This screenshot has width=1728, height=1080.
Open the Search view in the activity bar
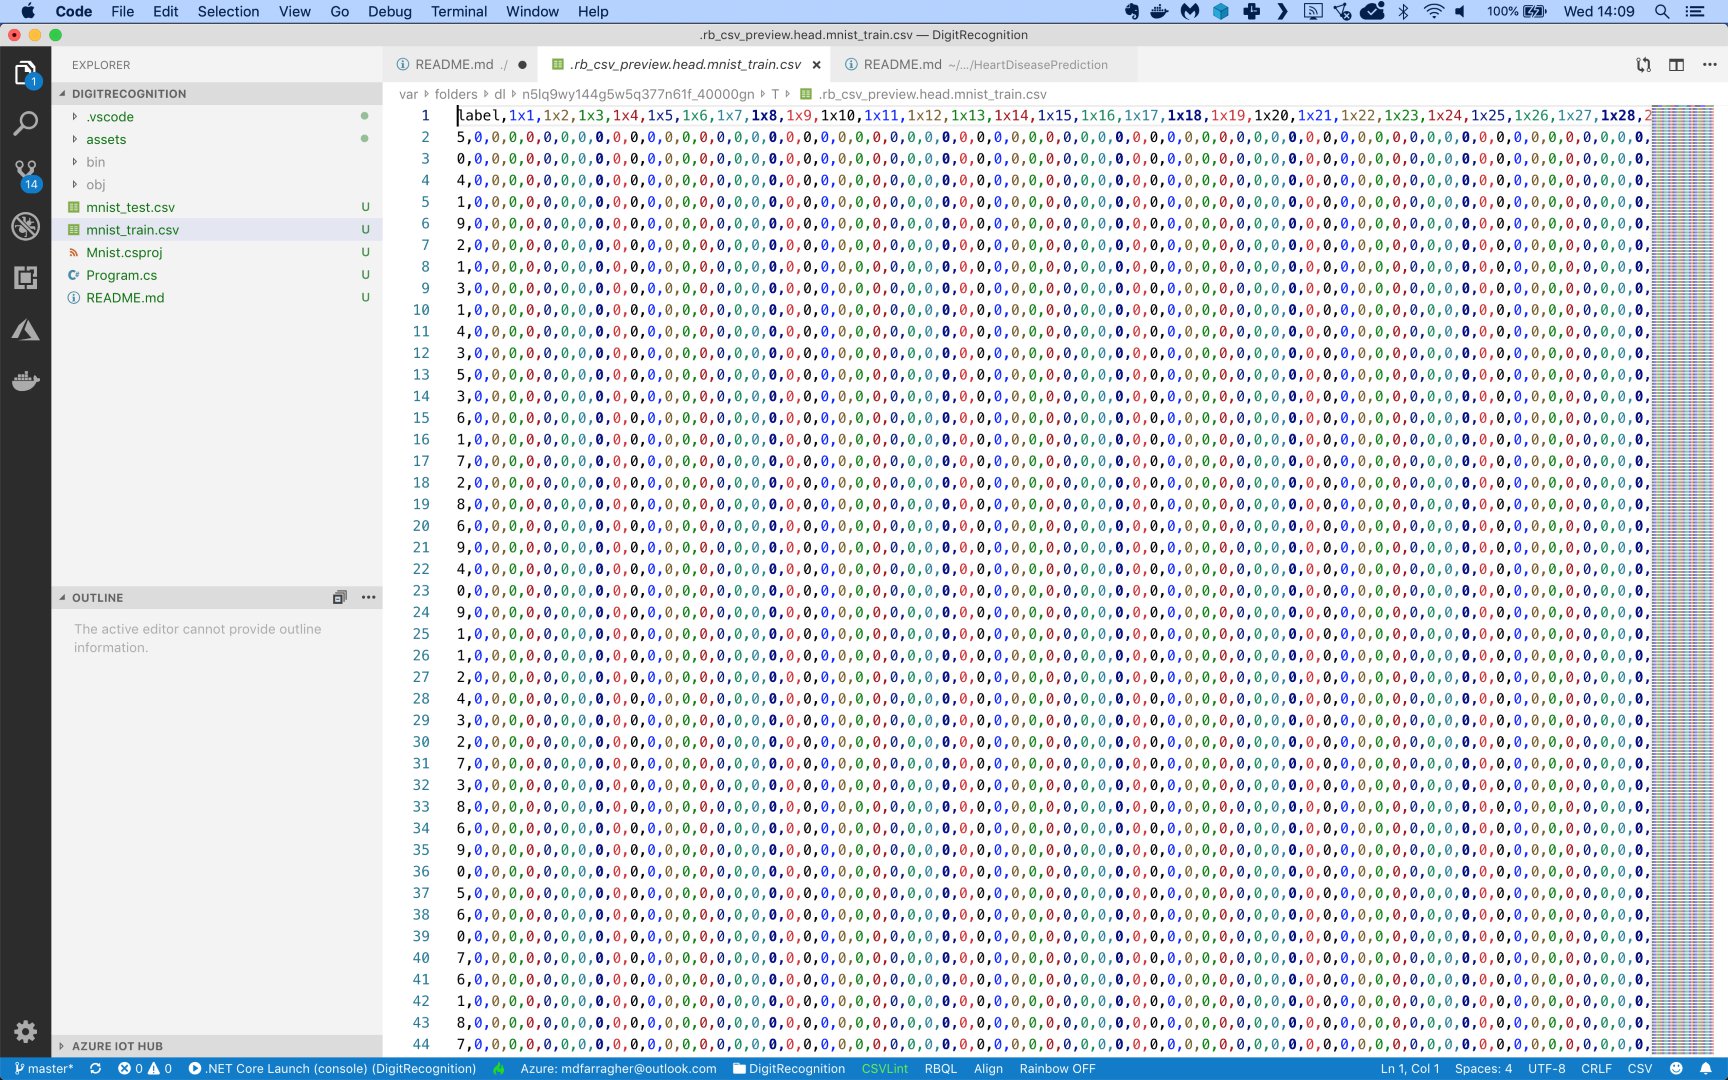(25, 124)
